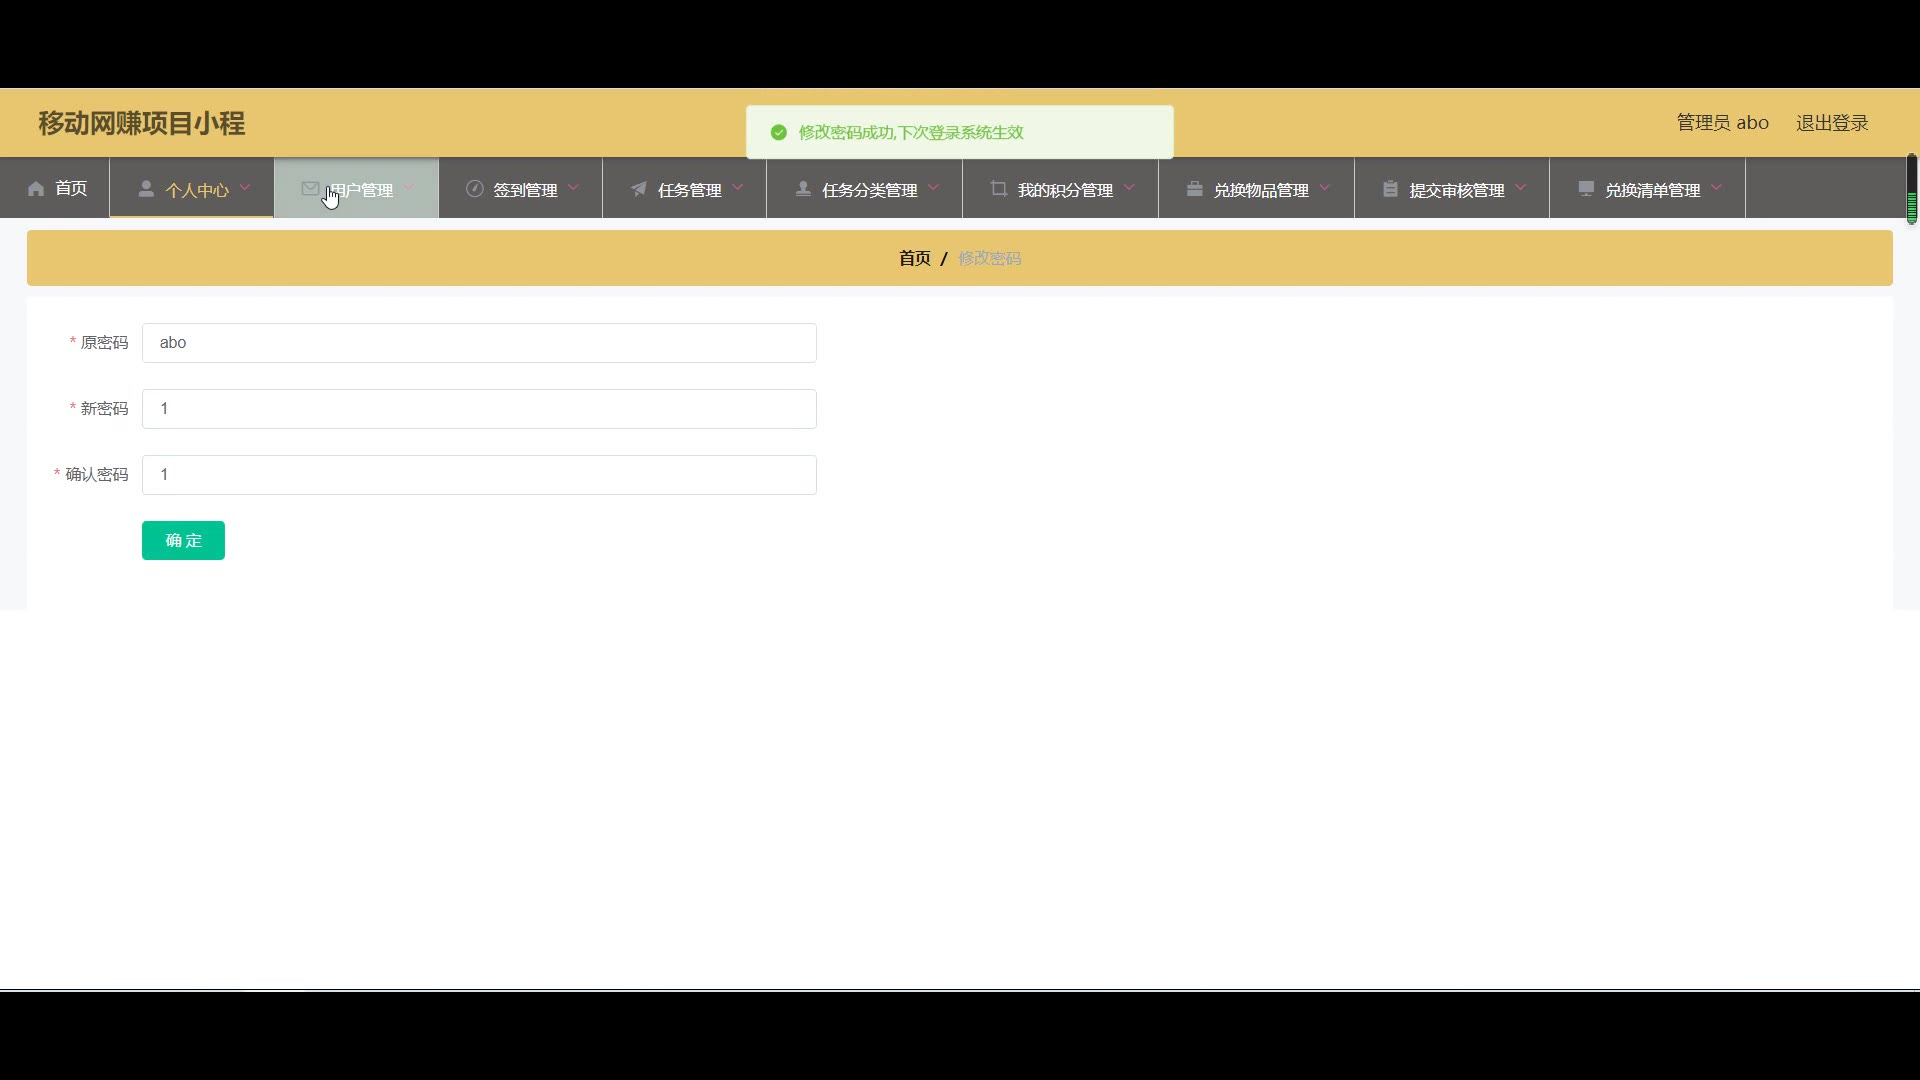
Task: Focus the 新密码 input field
Action: pyautogui.click(x=479, y=409)
